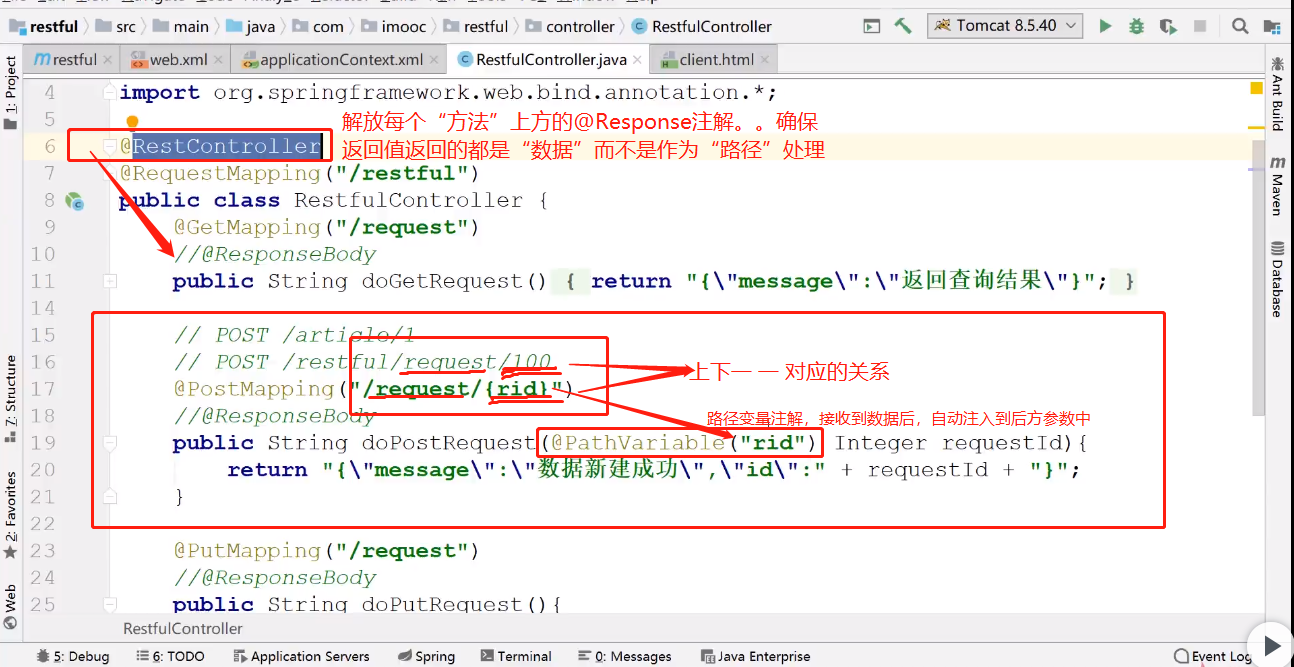Viewport: 1294px width, 667px height.
Task: Collapse the doPostRequest method fold on line 19
Action: click(110, 443)
